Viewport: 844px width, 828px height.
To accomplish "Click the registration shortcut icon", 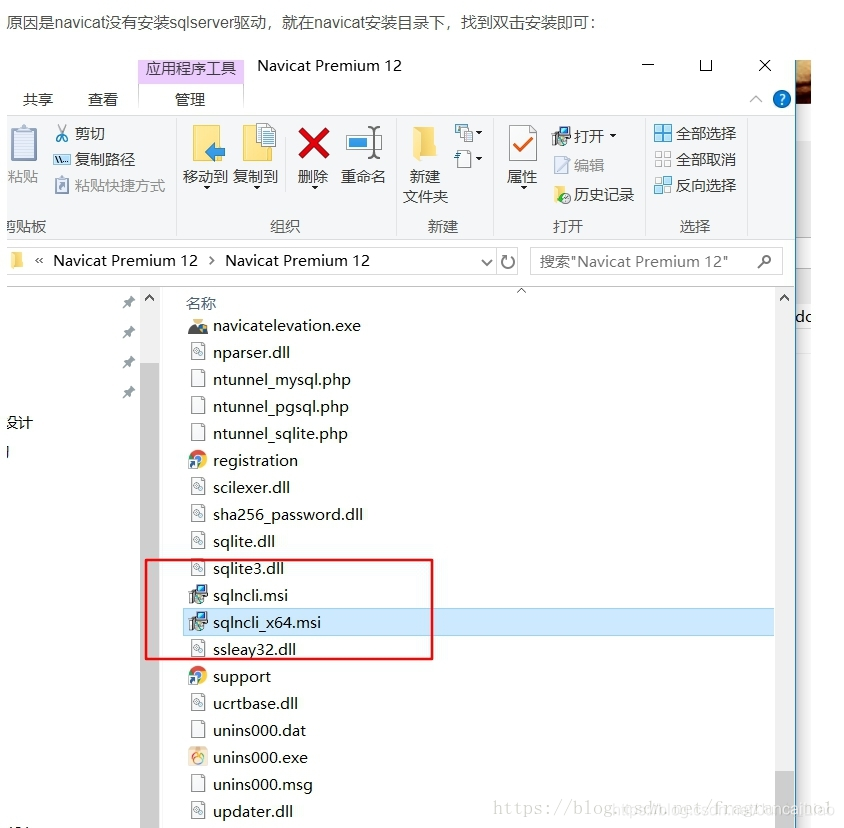I will (198, 460).
